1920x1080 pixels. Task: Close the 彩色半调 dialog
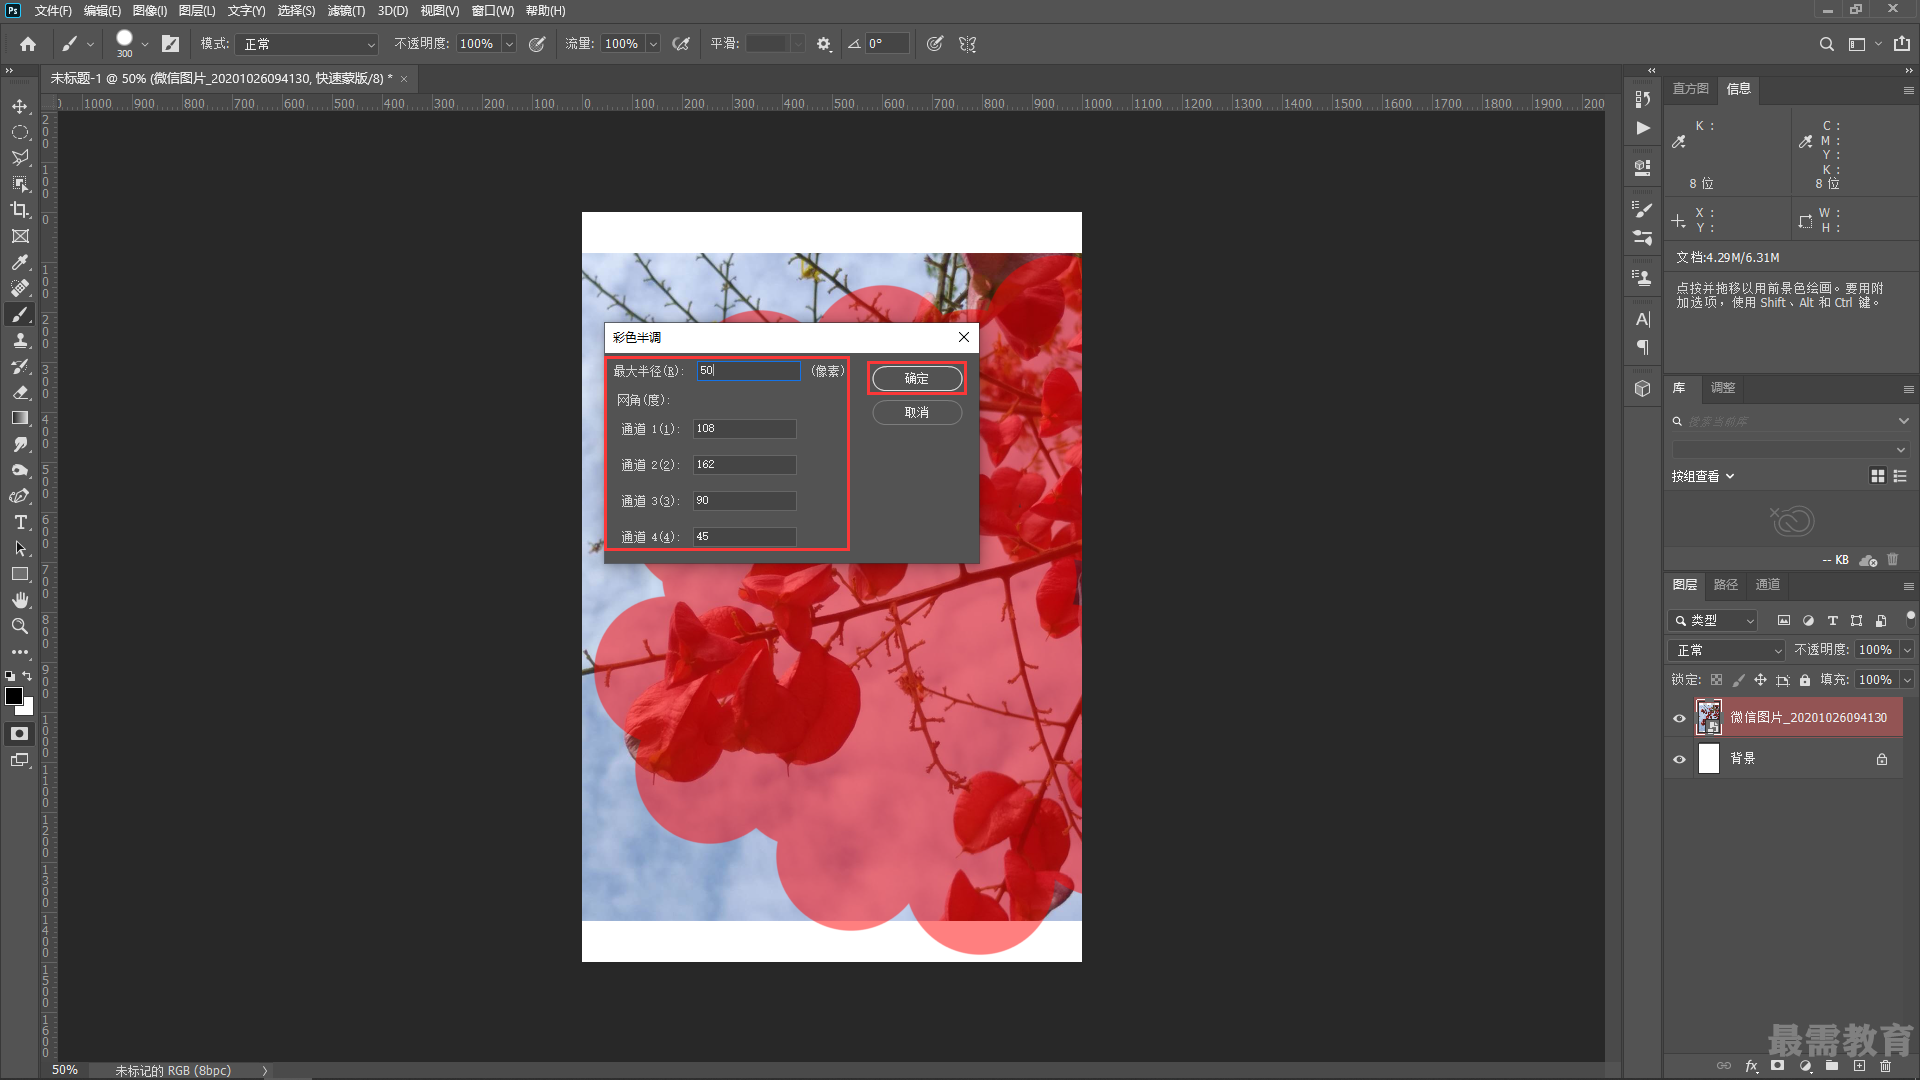(x=964, y=337)
